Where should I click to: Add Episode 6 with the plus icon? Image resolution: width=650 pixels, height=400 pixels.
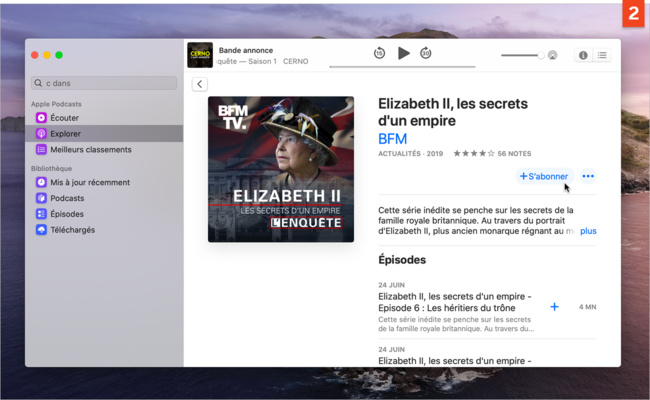(x=554, y=307)
